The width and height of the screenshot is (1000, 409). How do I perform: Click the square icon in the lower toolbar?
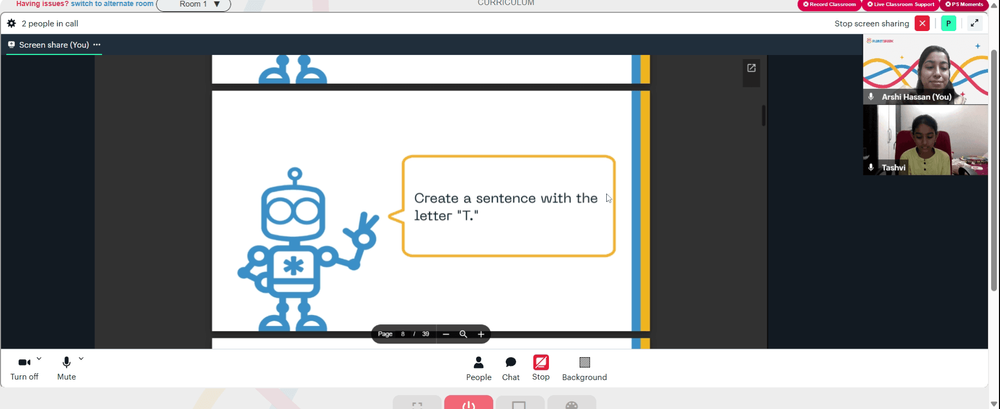[519, 405]
